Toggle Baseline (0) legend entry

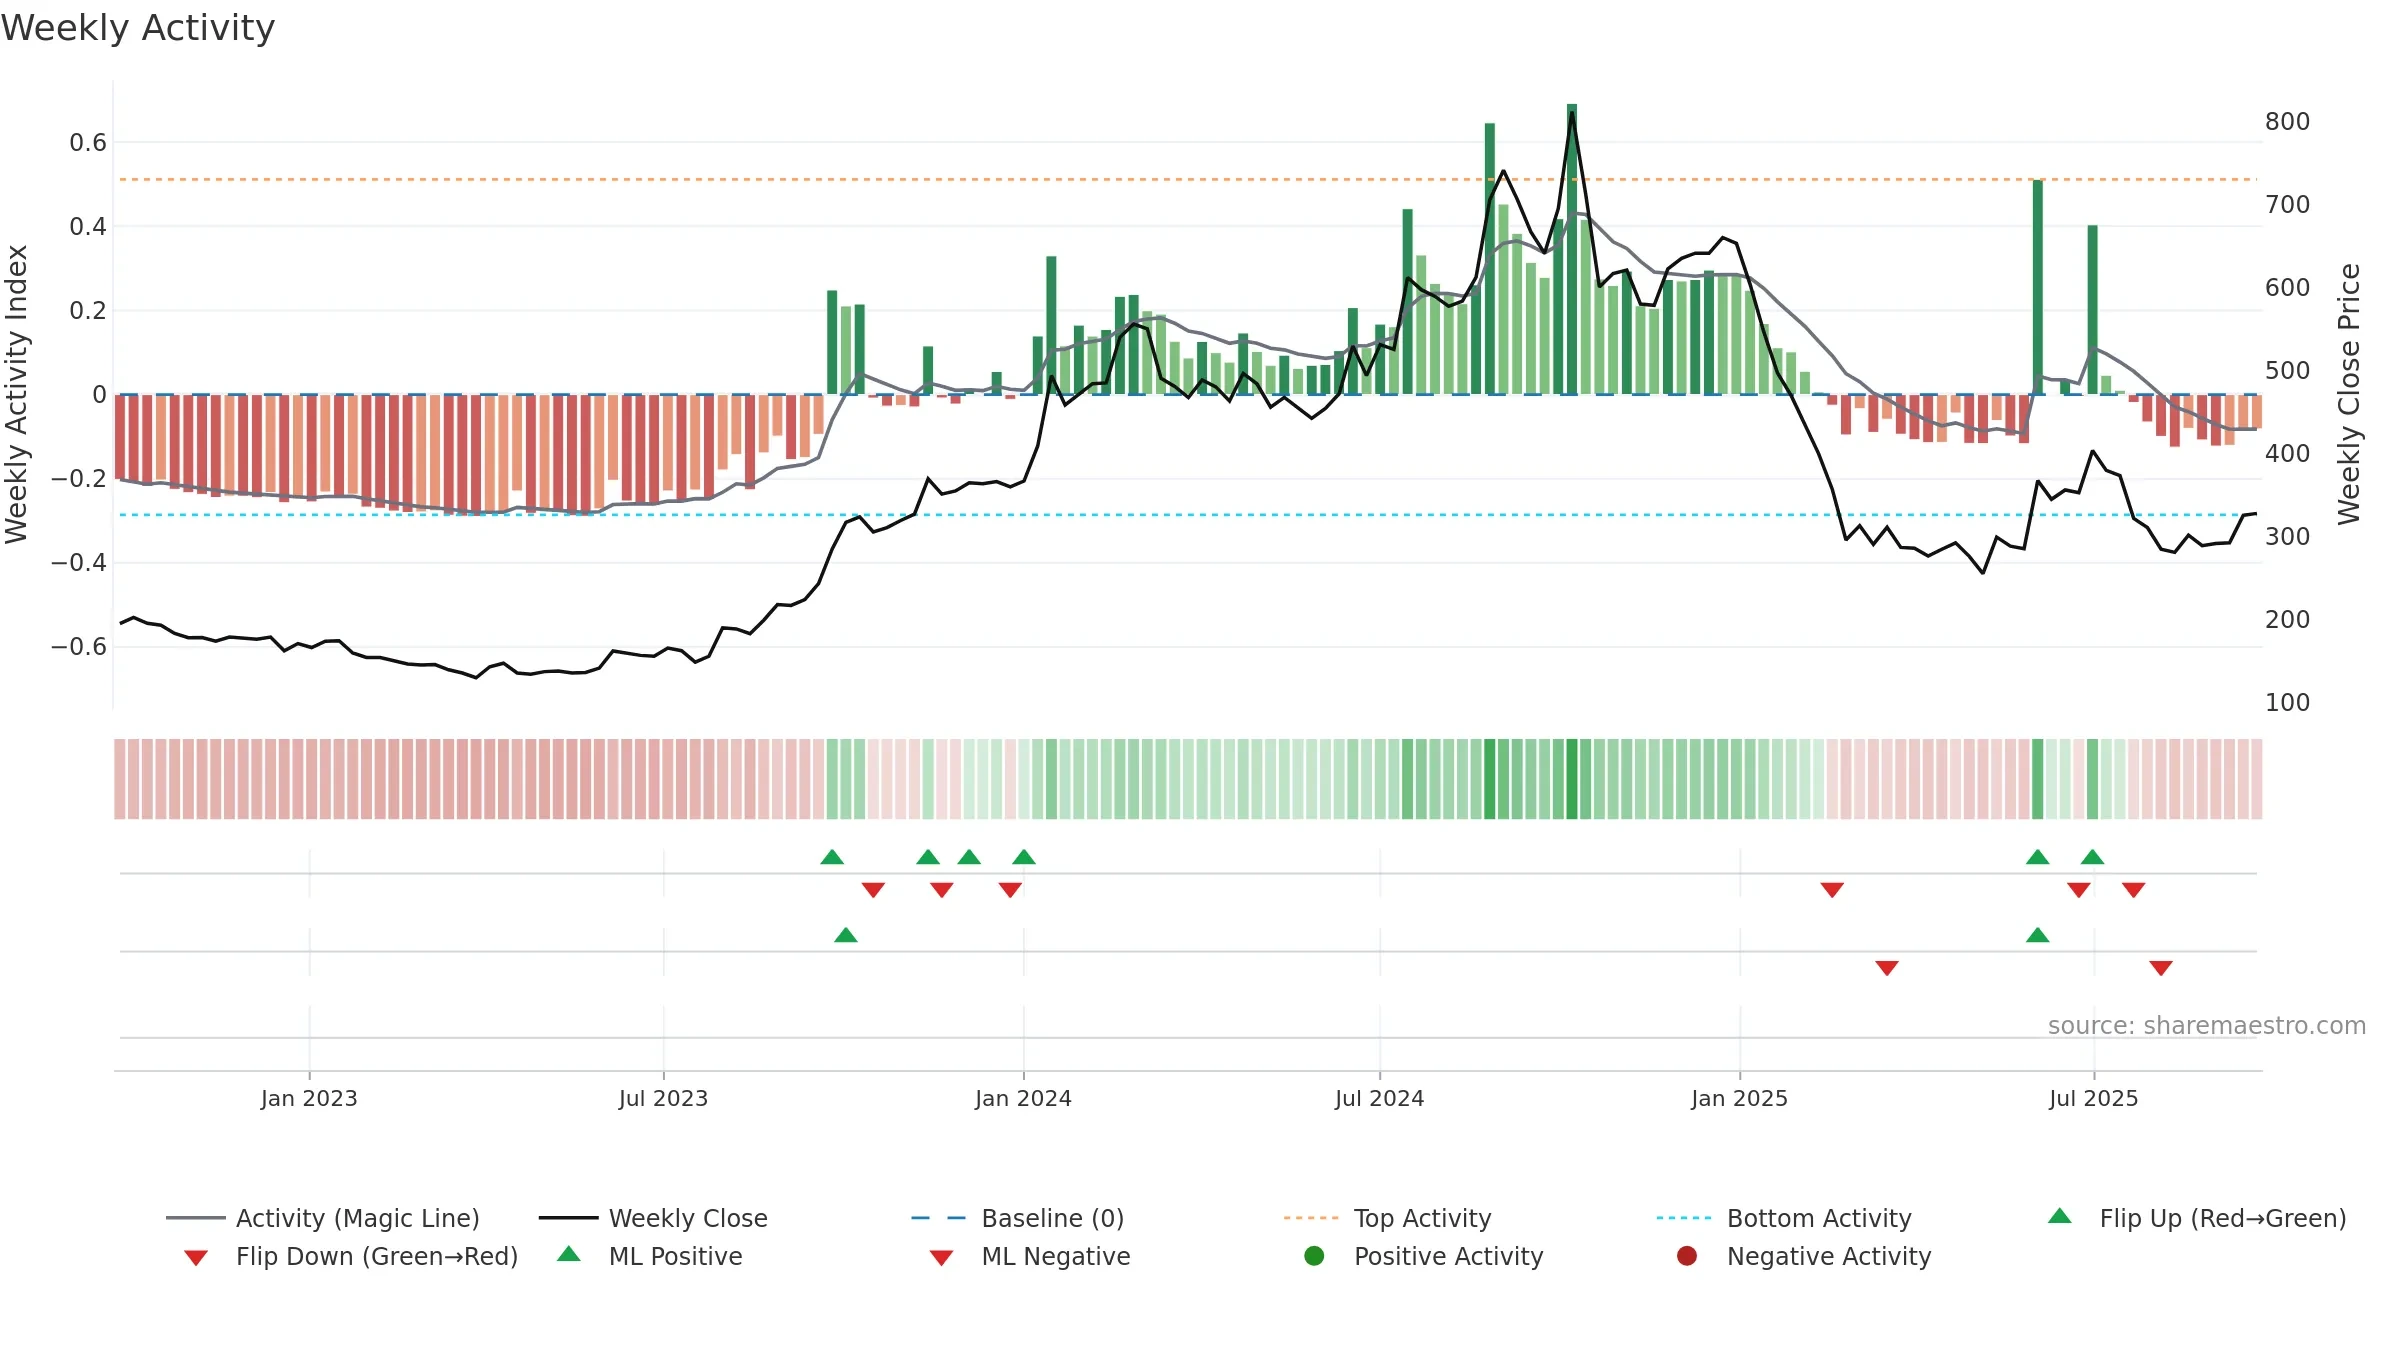[x=1018, y=1218]
